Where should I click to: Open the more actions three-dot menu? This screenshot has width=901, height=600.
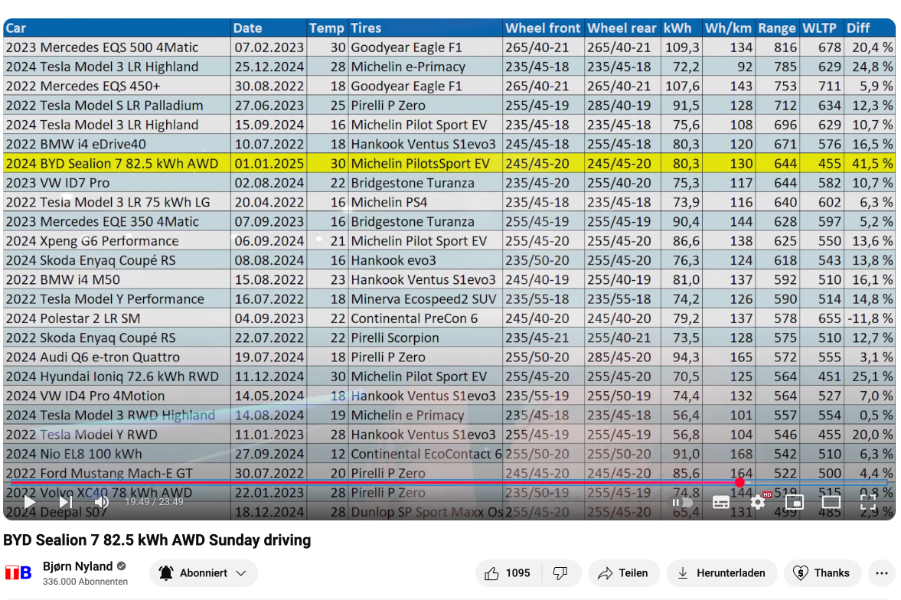click(x=882, y=573)
